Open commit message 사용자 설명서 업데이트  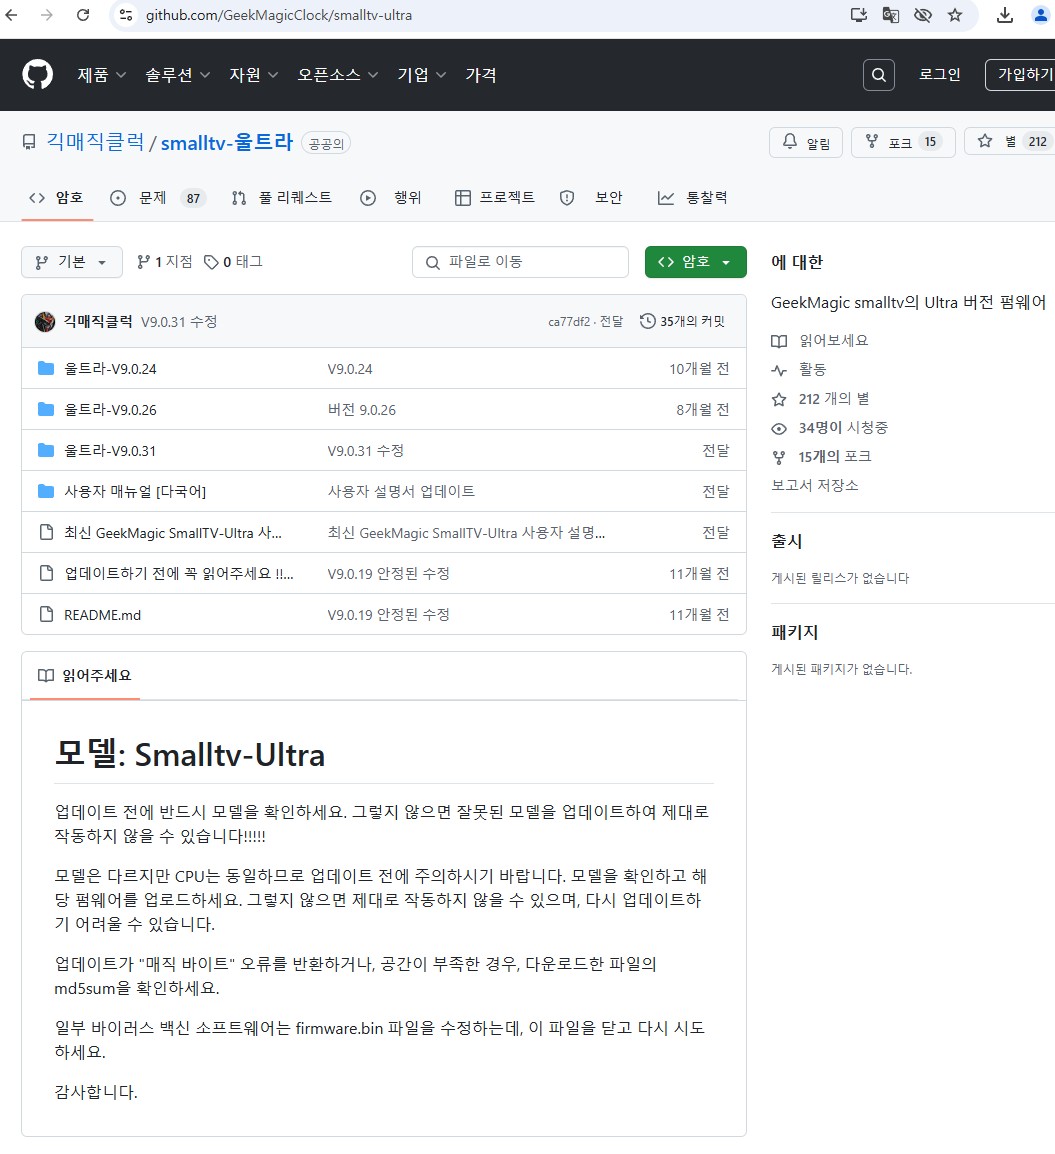pyautogui.click(x=401, y=492)
